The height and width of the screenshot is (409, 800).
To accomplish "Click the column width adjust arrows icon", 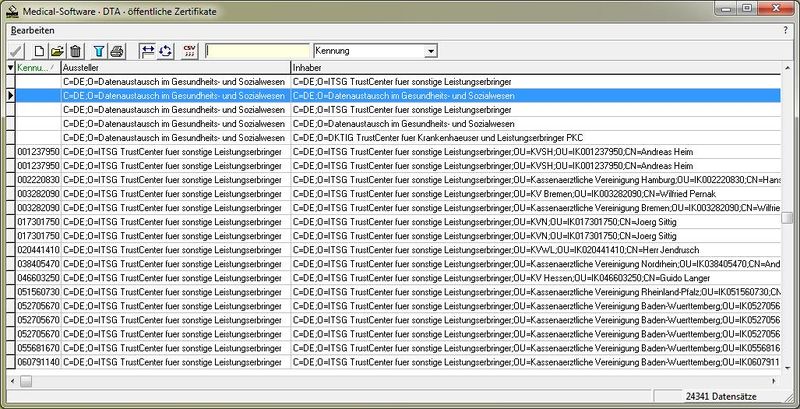I will coord(147,51).
